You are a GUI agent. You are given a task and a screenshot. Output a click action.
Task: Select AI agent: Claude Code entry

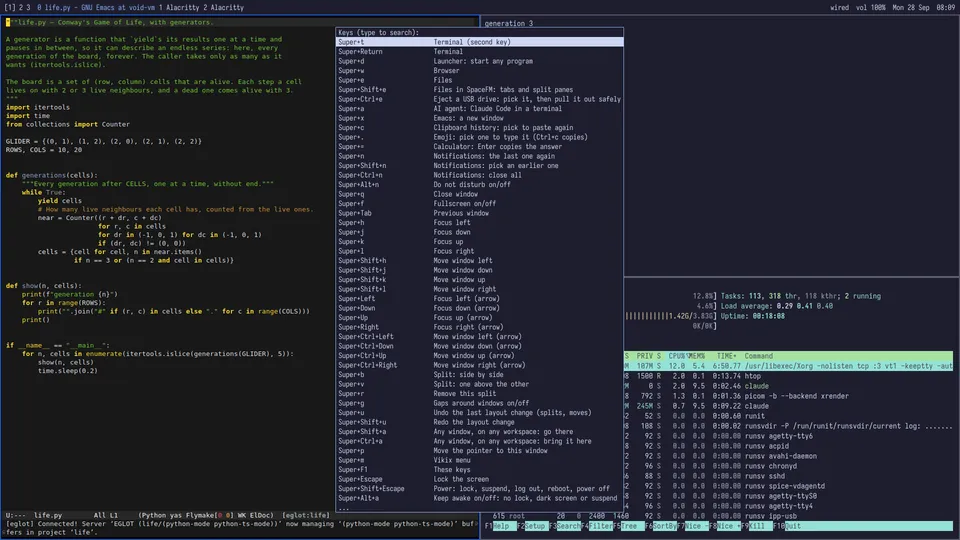tap(479, 108)
